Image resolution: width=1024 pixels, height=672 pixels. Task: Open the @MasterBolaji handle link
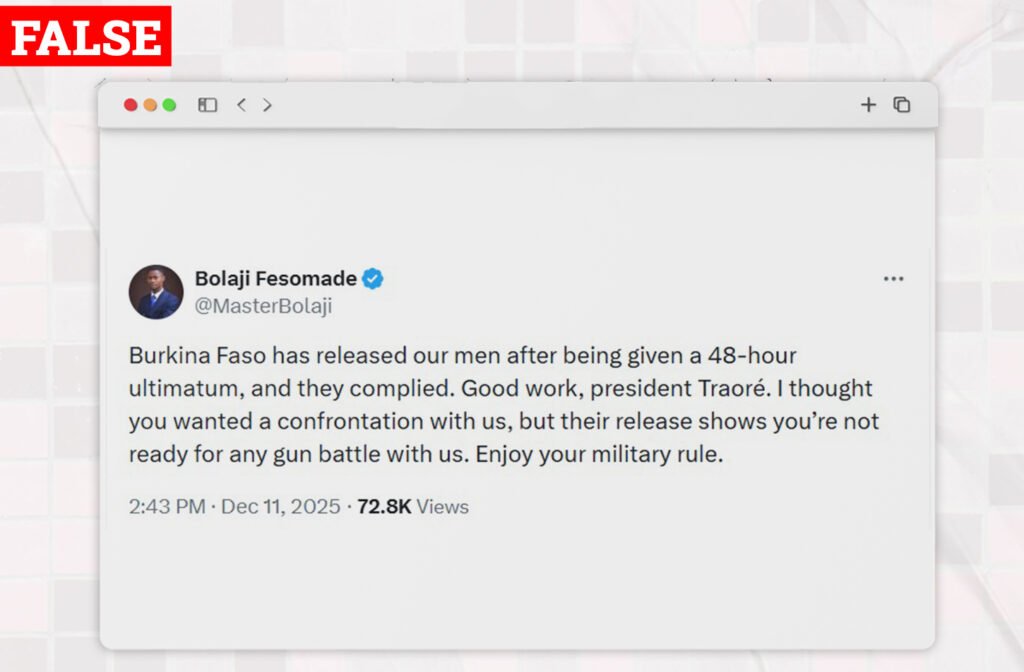coord(263,307)
